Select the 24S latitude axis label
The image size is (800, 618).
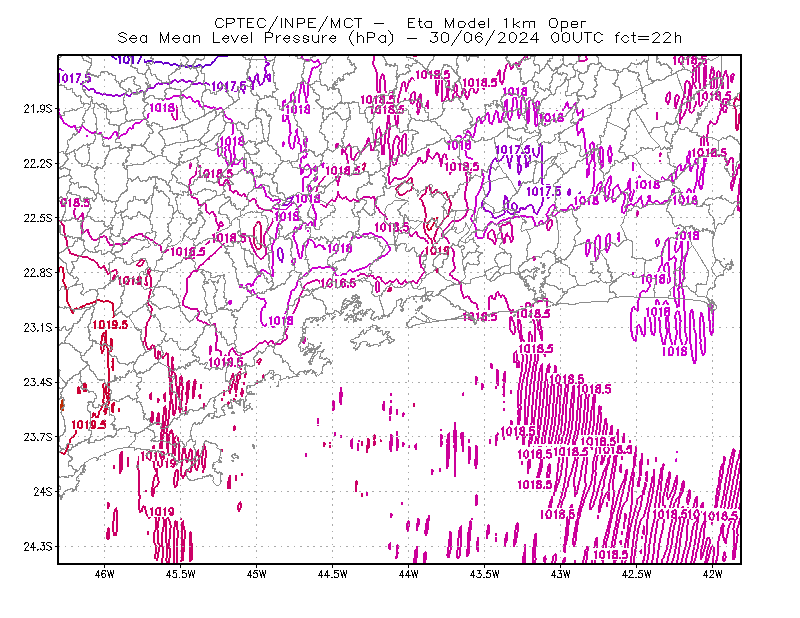click(43, 491)
